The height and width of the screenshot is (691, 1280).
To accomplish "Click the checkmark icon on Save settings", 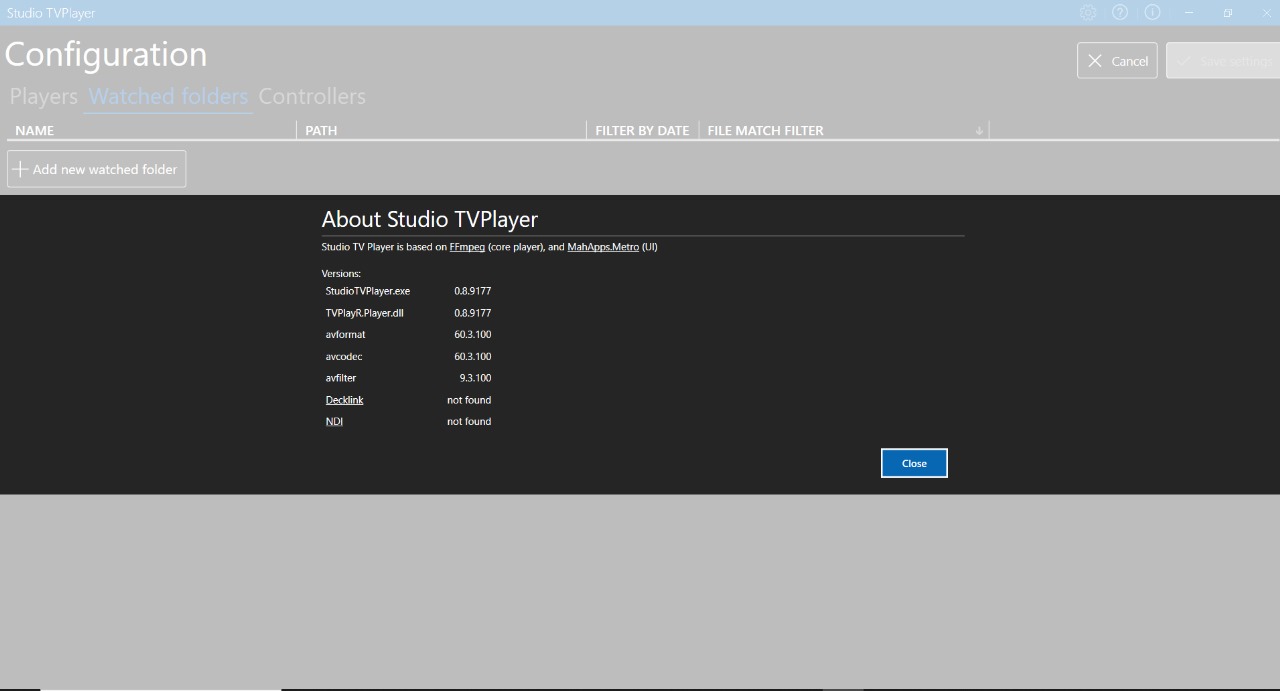I will [1185, 60].
